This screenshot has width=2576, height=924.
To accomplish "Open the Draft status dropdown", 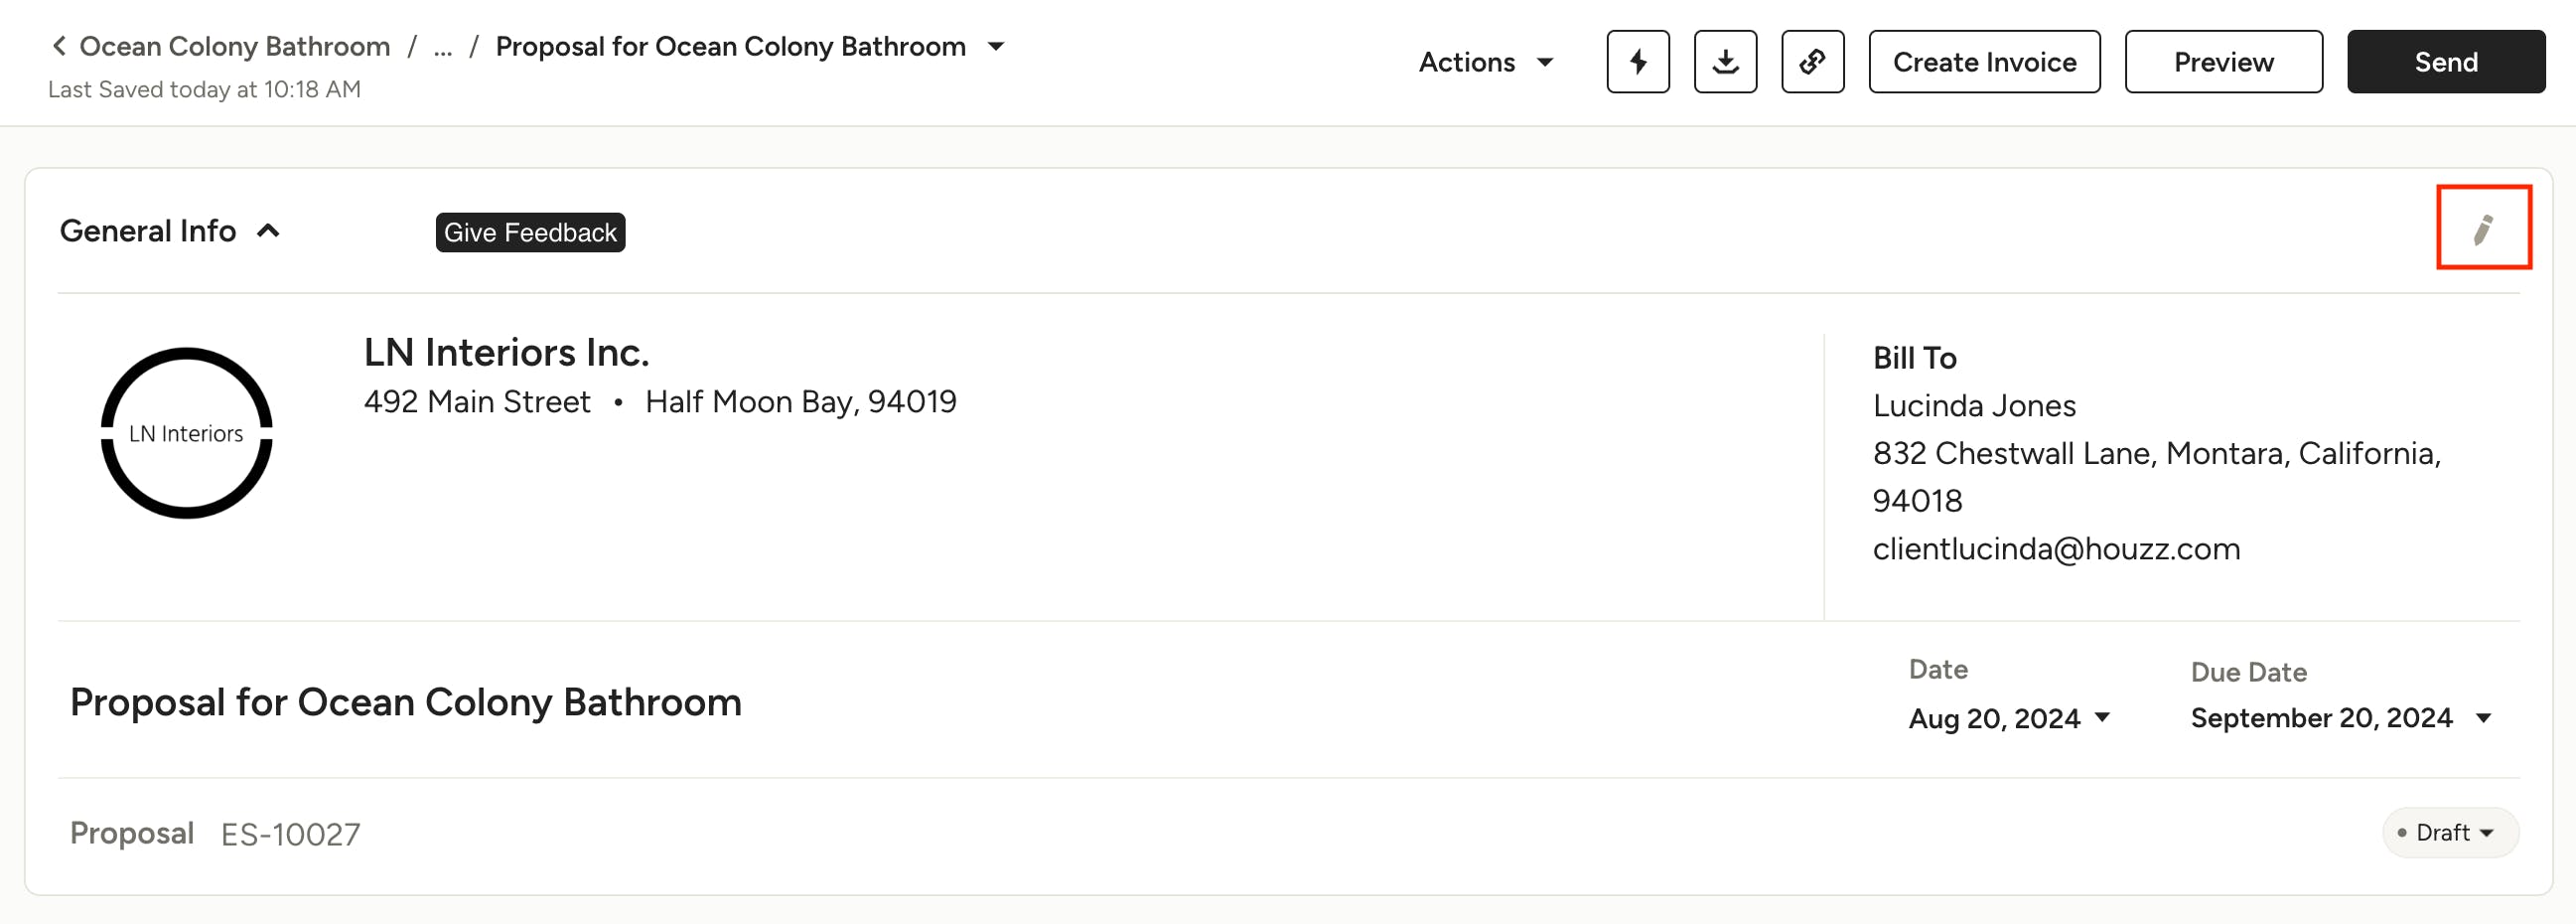I will 2449,832.
